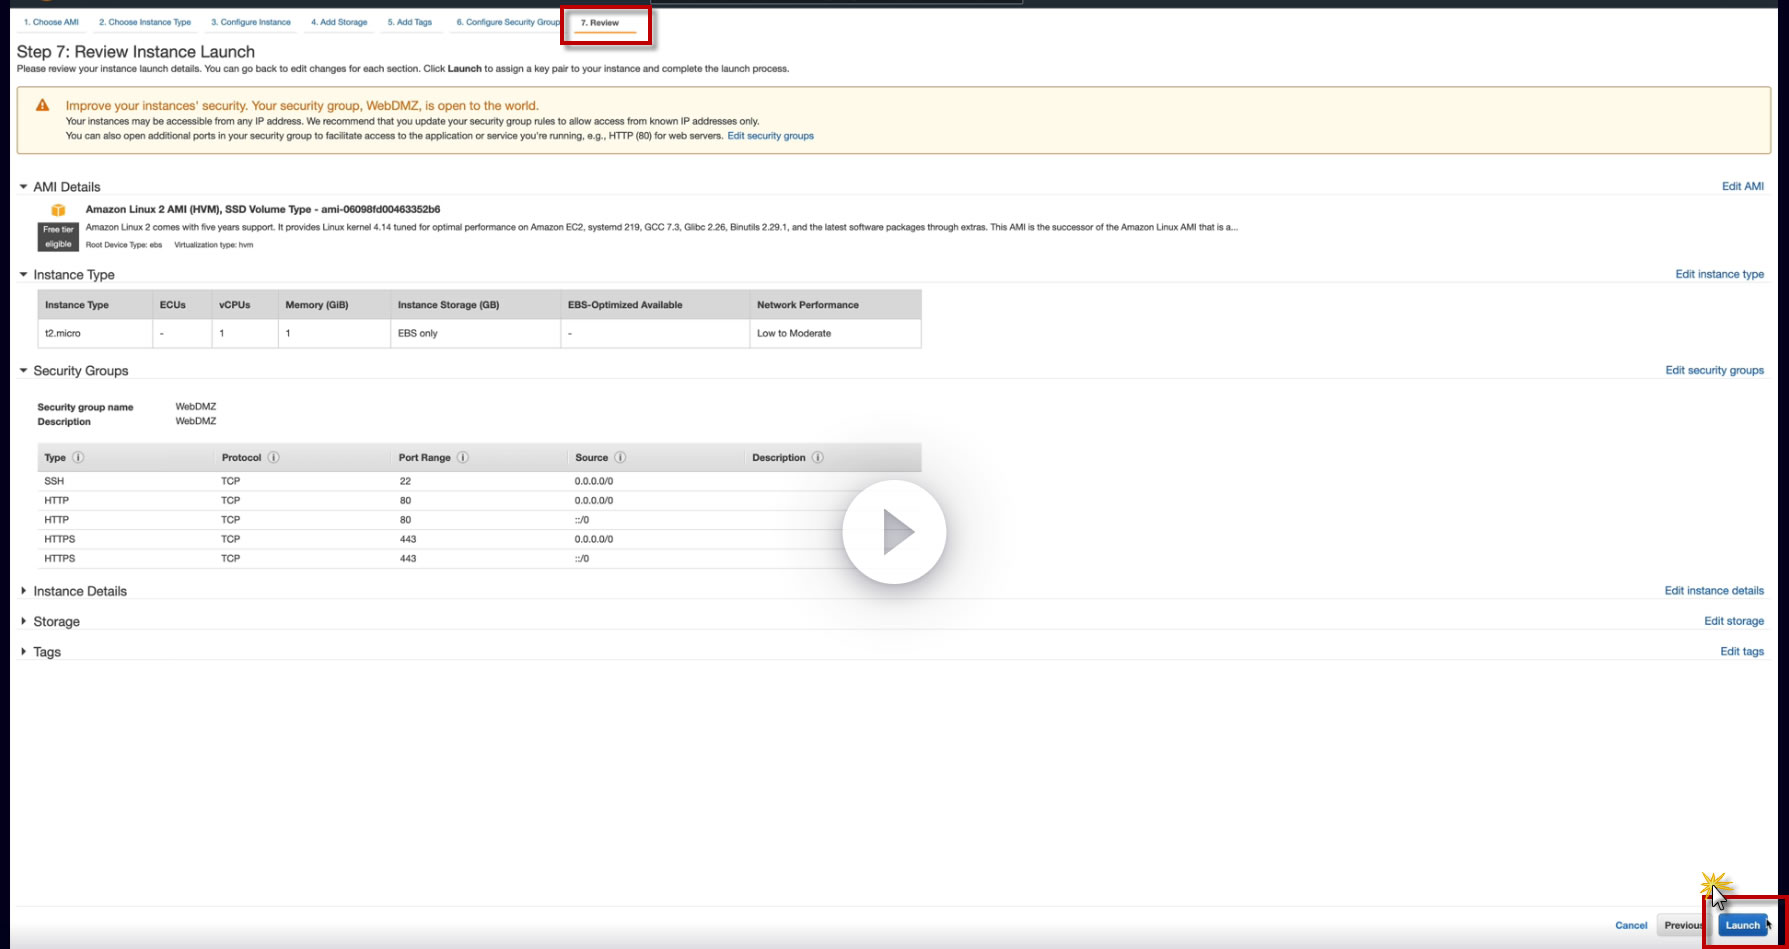This screenshot has height=949, width=1789.
Task: Click the Launch button
Action: point(1742,925)
